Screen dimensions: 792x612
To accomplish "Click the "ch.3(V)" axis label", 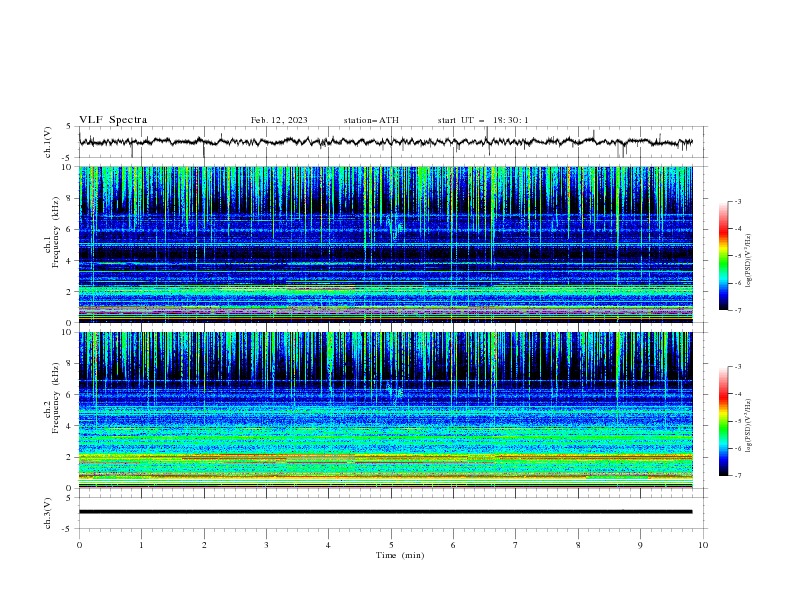I will [x=48, y=513].
